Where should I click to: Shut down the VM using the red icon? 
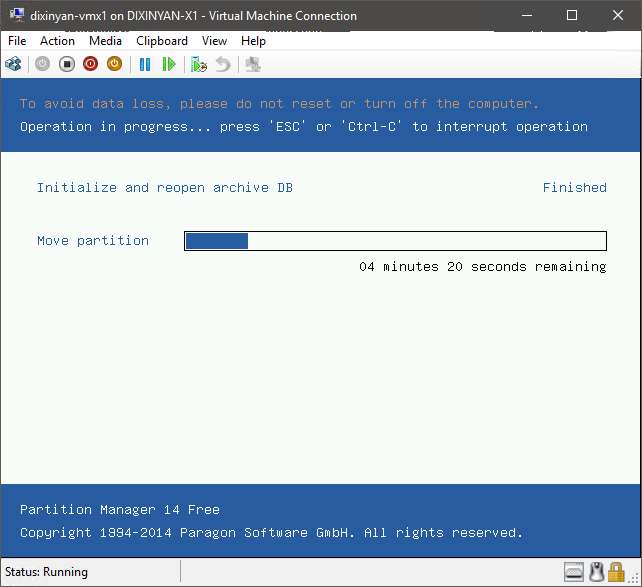pos(90,64)
